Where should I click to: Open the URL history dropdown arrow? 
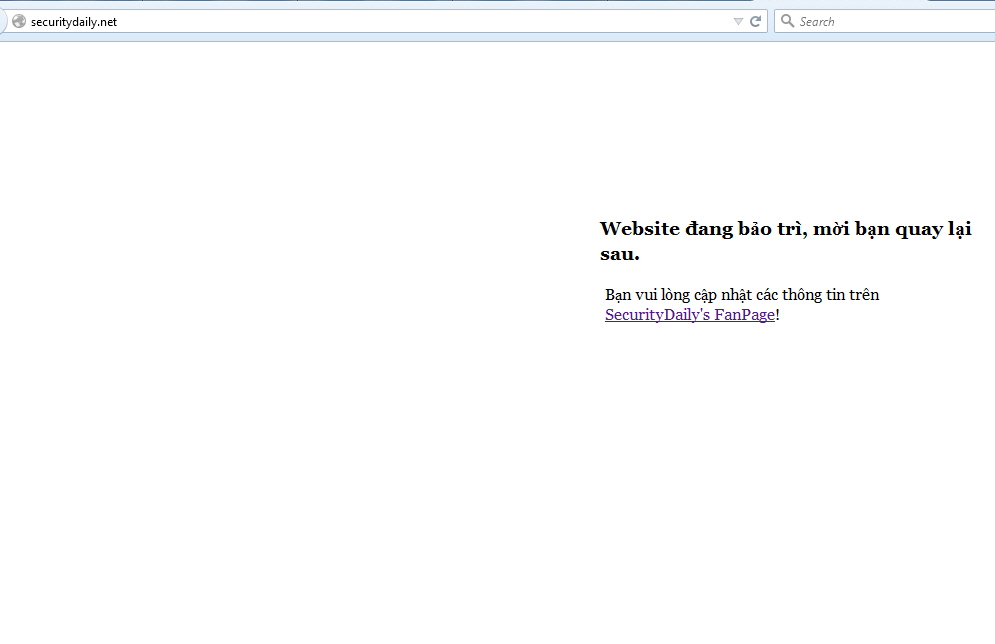point(738,22)
